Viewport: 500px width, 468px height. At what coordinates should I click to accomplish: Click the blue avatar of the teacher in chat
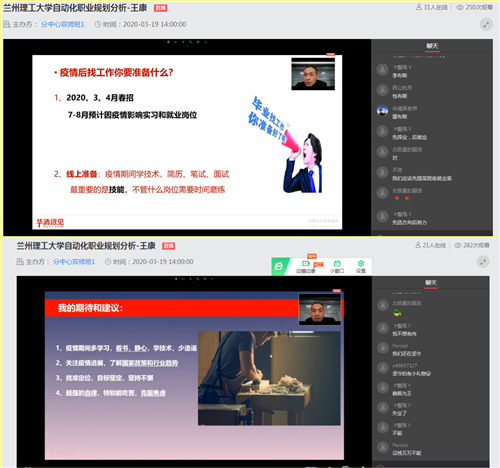tap(382, 111)
